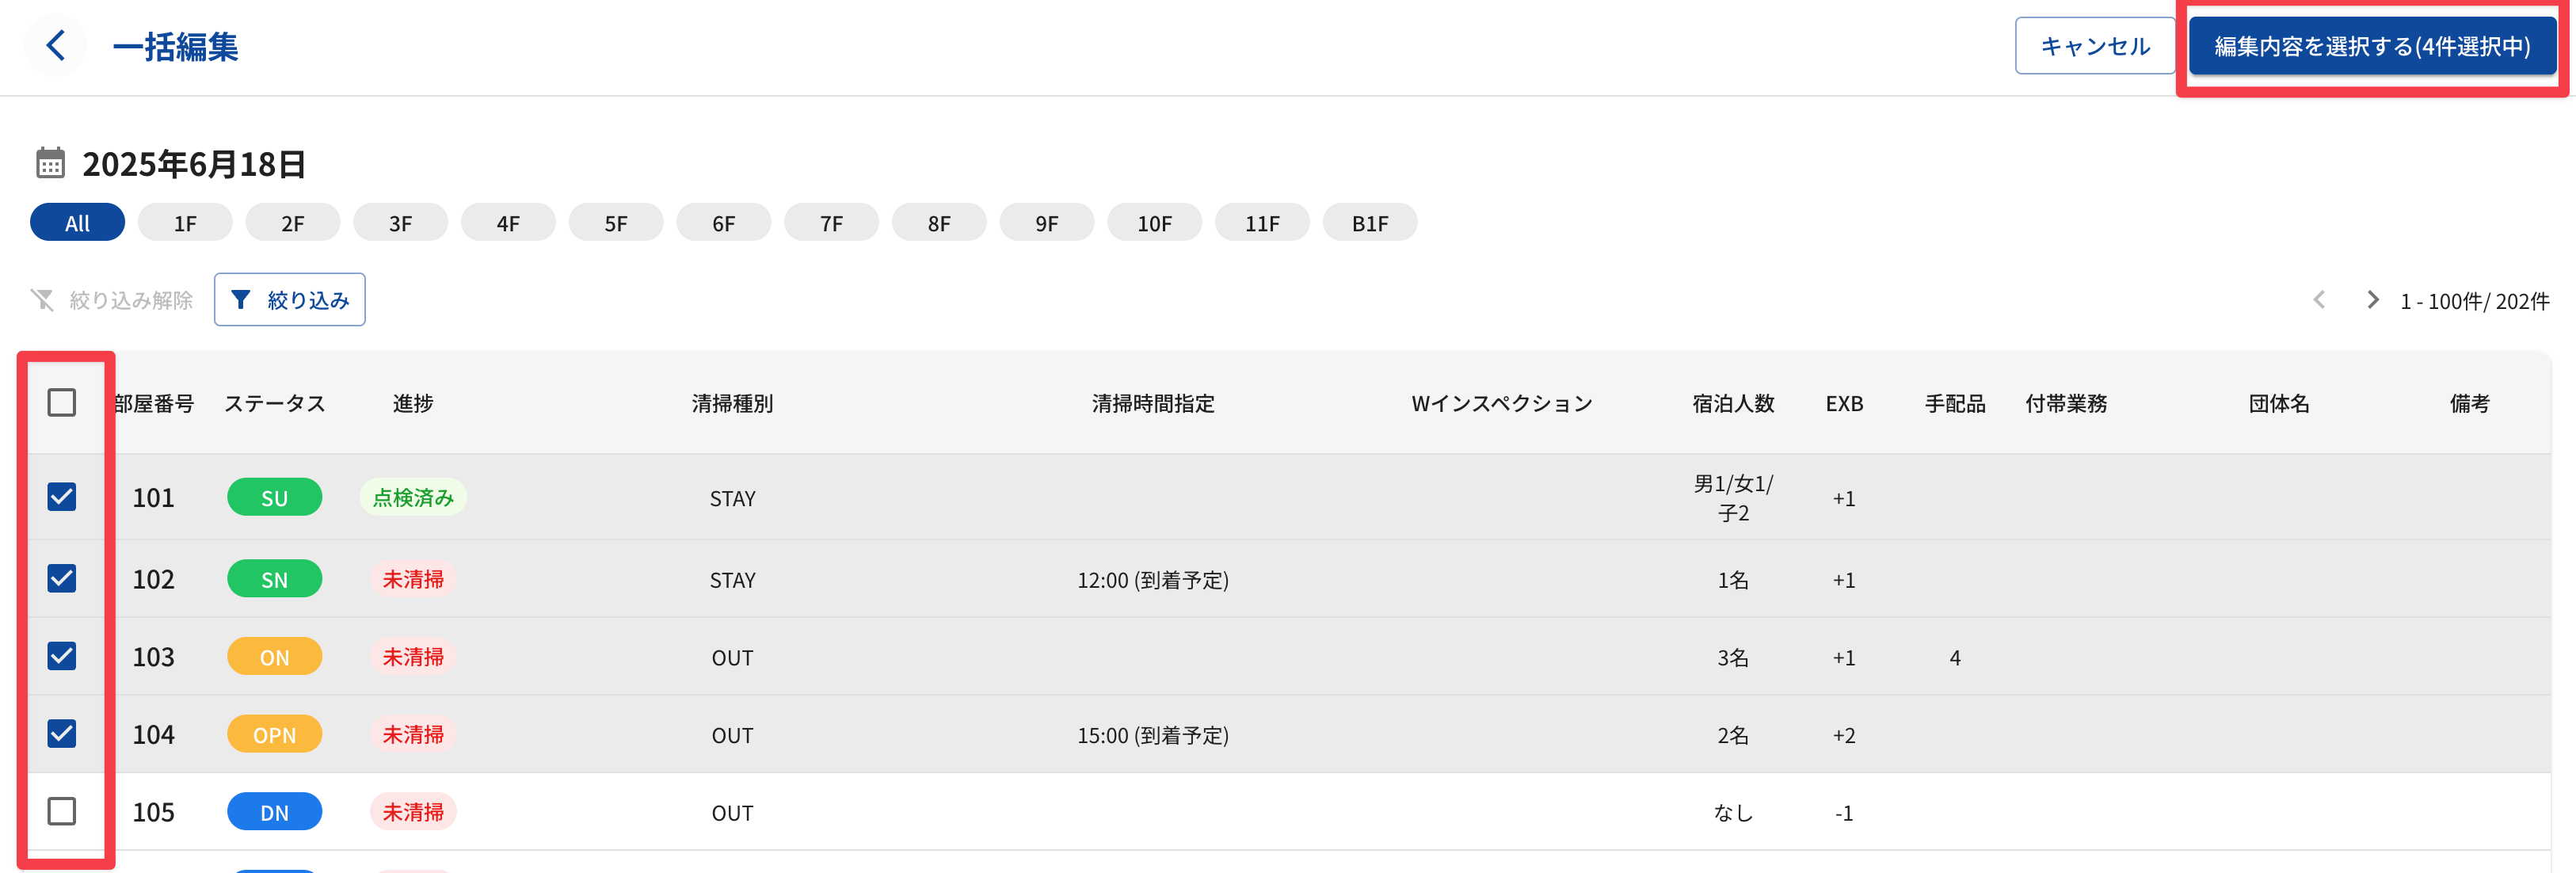Click the 未清掃 progress badge for room 102

tap(413, 580)
